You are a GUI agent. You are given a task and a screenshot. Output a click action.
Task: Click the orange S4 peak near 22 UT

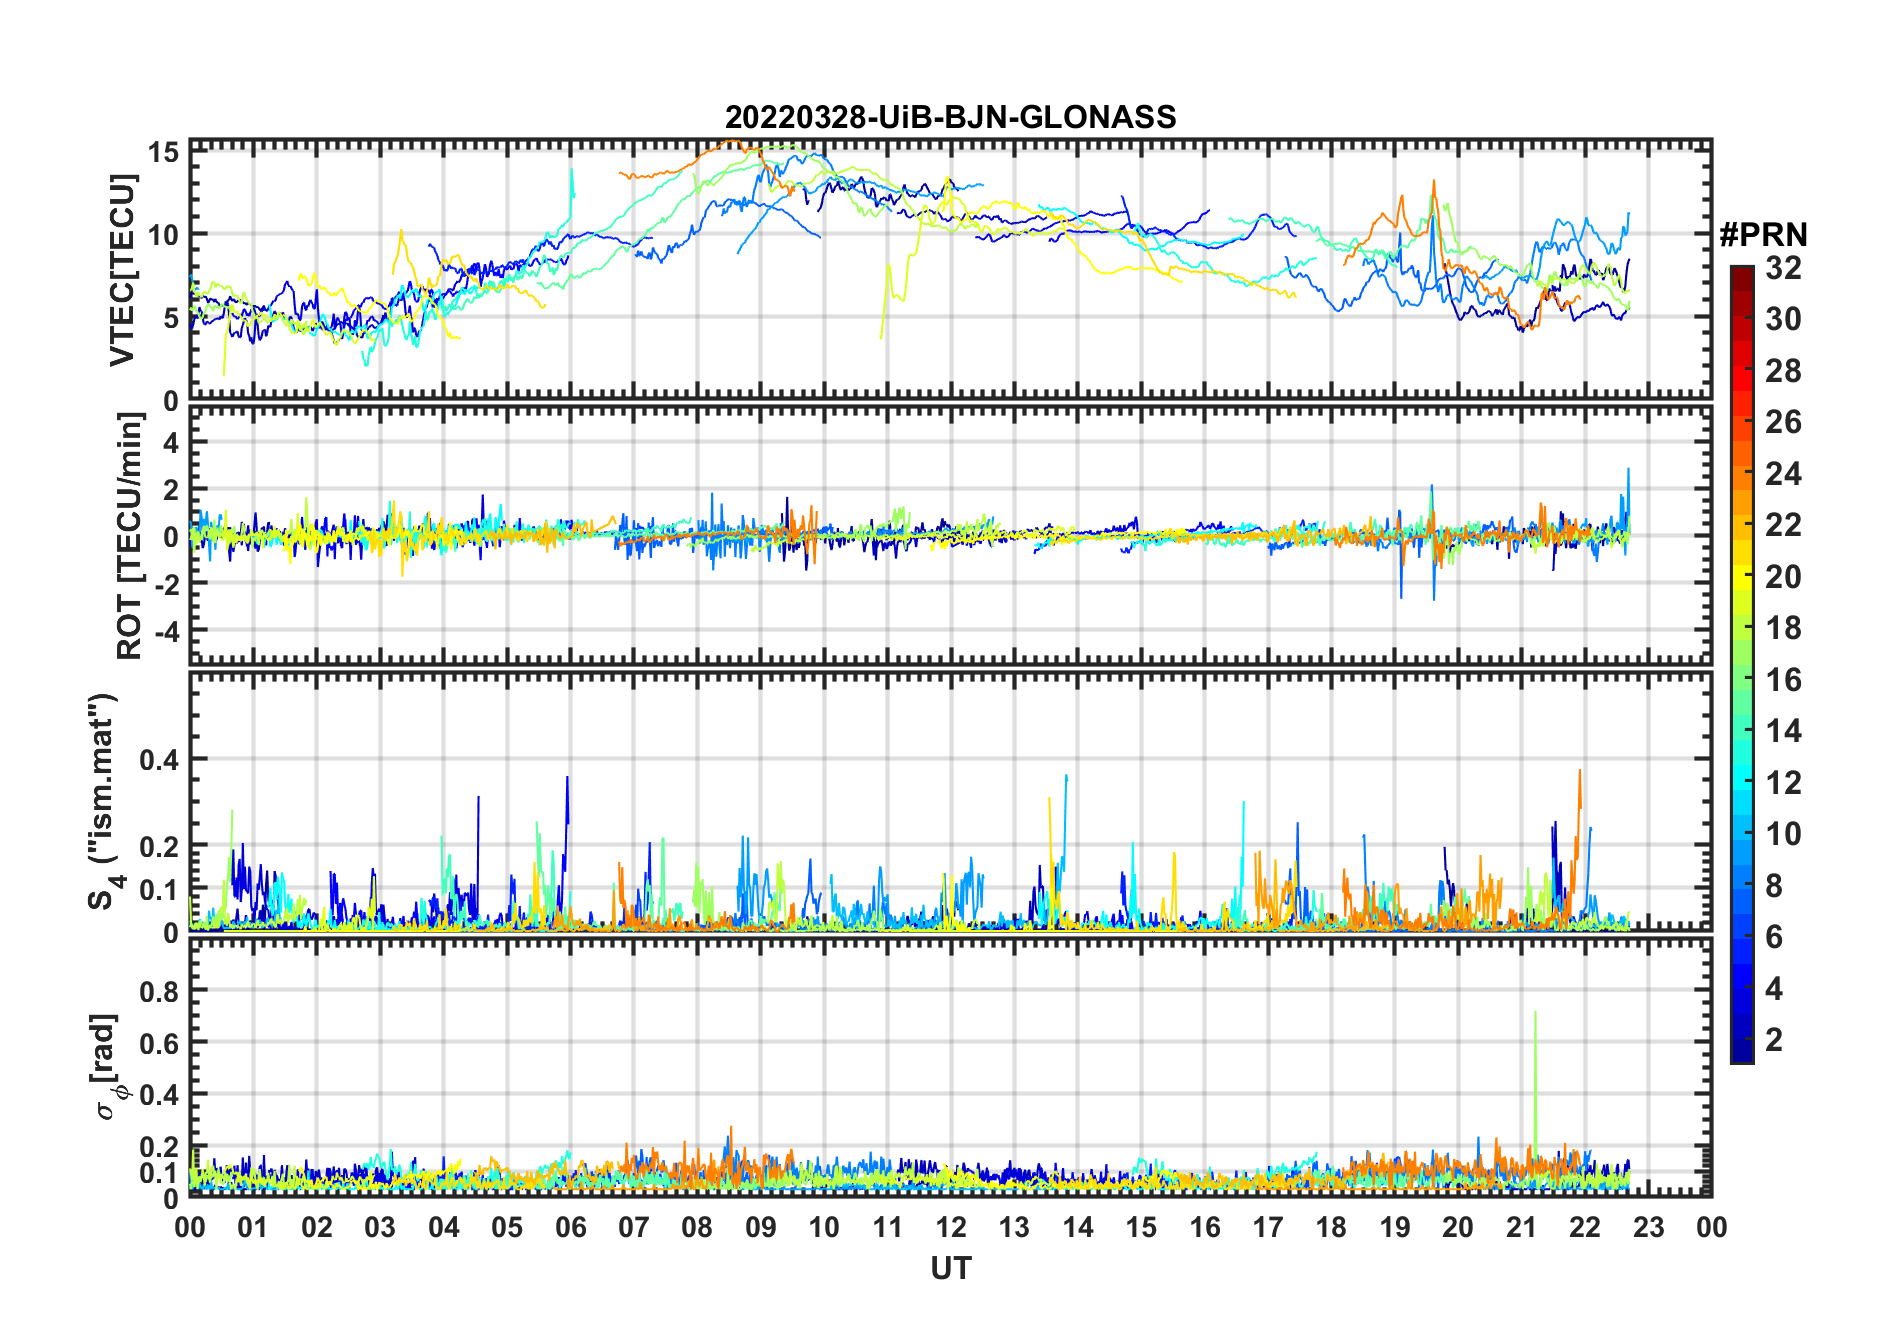click(1580, 772)
